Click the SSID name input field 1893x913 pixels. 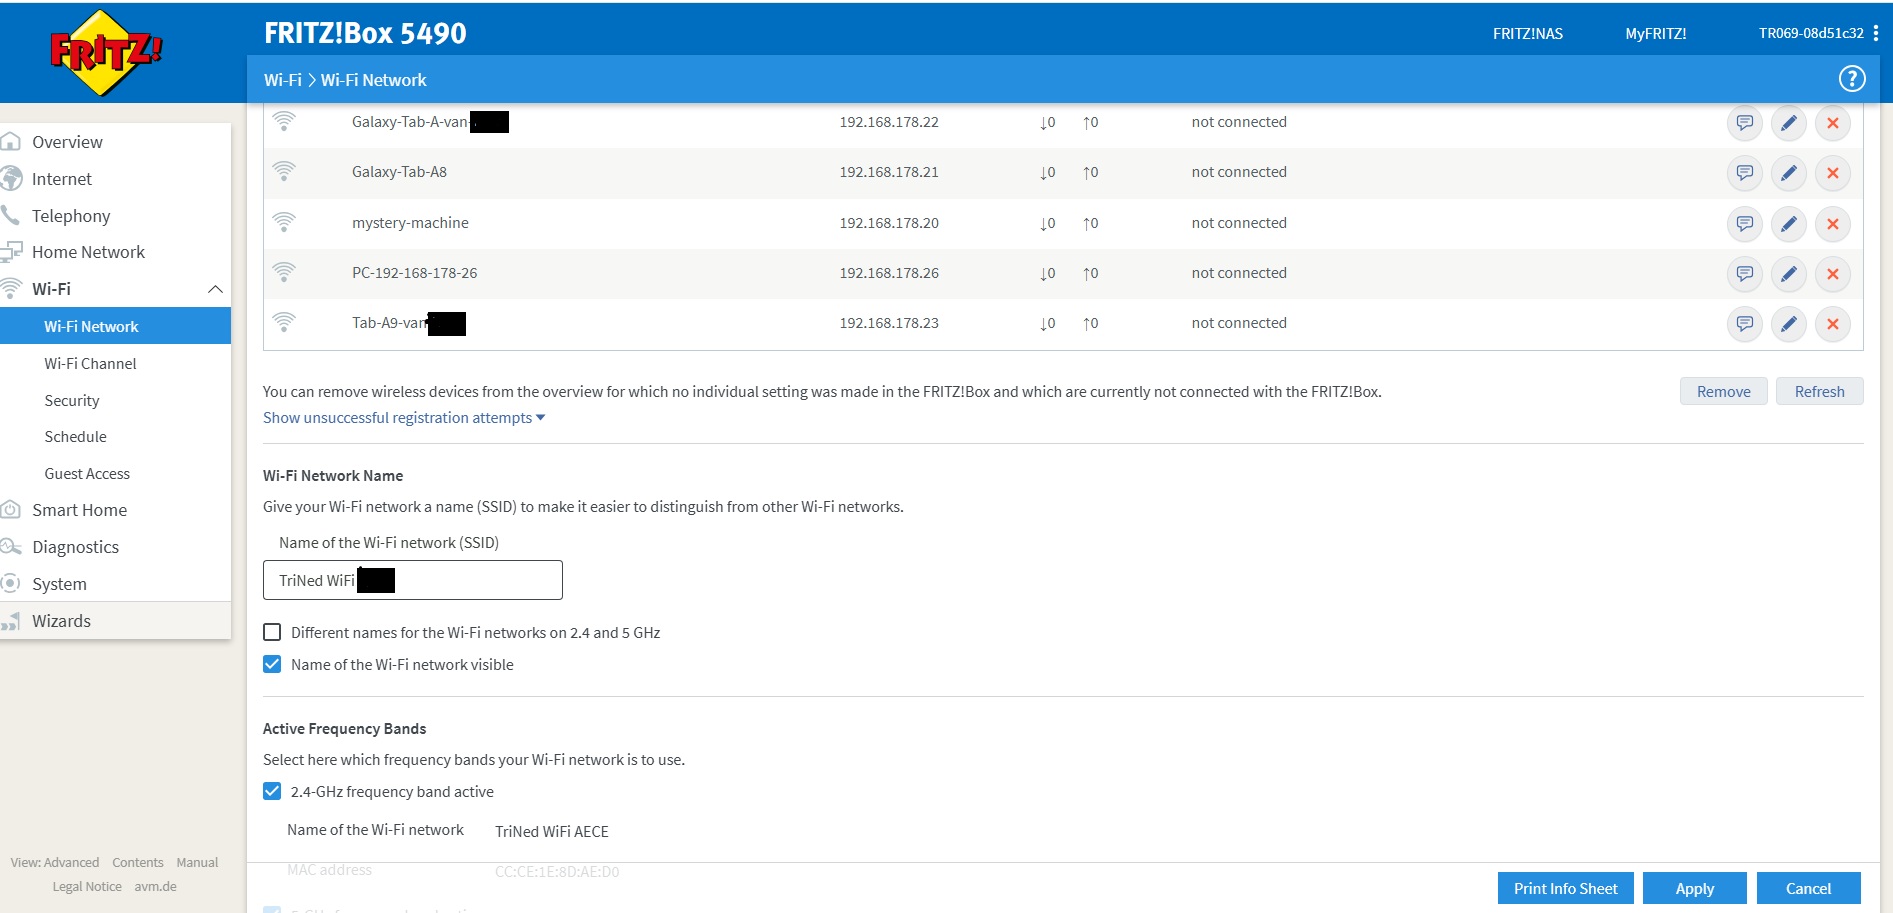click(412, 580)
